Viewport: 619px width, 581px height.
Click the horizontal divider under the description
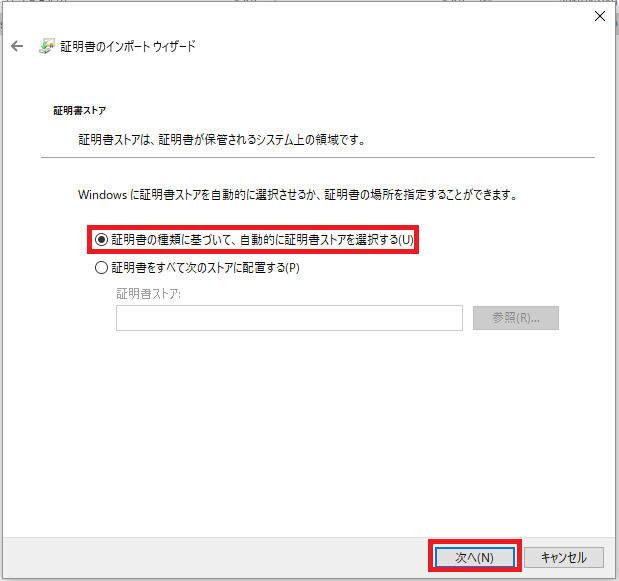click(x=317, y=158)
